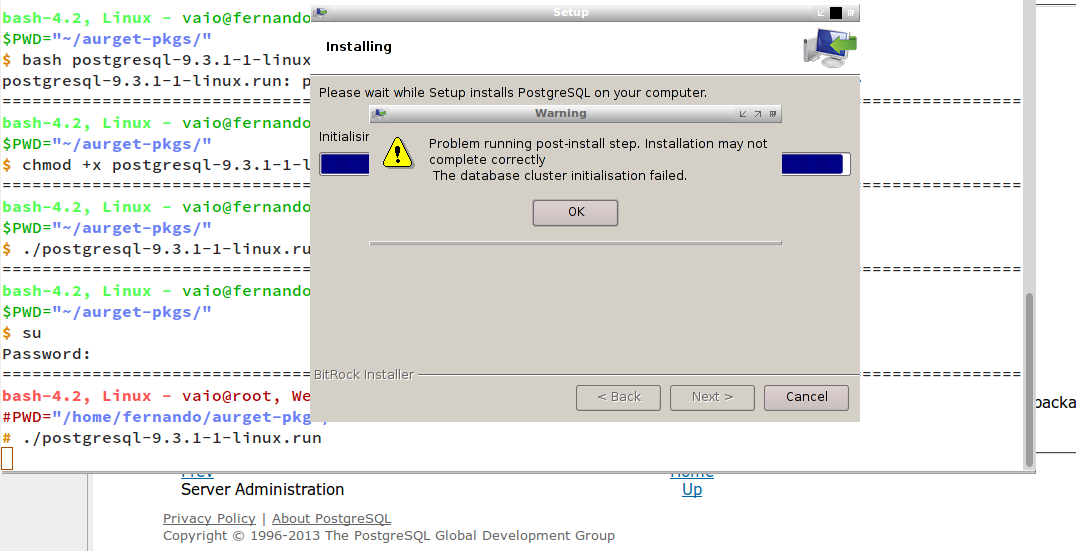Image resolution: width=1076 pixels, height=551 pixels.
Task: Open the Warning dialog window menu icon
Action: point(379,114)
